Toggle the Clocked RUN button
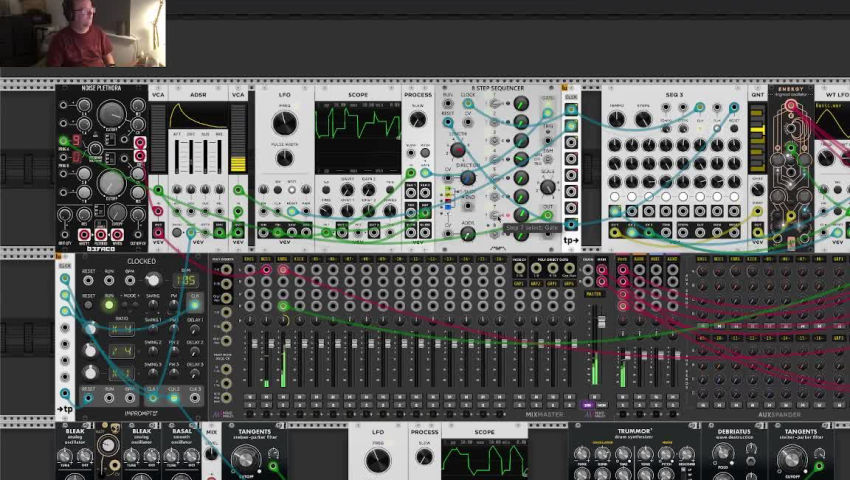Screen dimensions: 850x480 108,305
